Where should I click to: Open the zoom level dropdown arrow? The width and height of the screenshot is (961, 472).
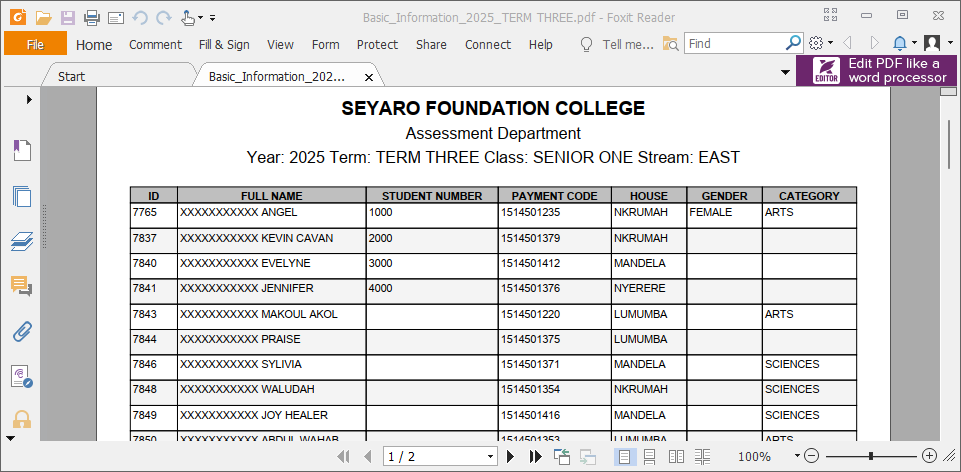797,455
